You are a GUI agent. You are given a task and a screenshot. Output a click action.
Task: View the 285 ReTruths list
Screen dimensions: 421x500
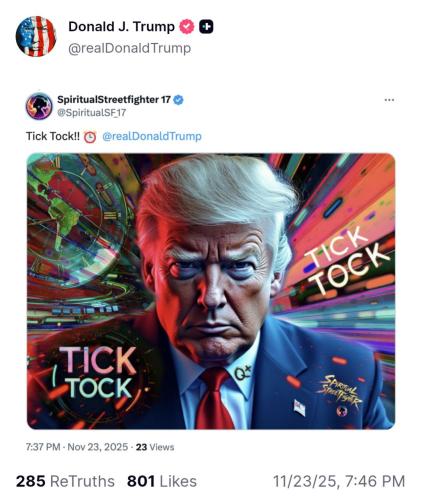coord(65,481)
